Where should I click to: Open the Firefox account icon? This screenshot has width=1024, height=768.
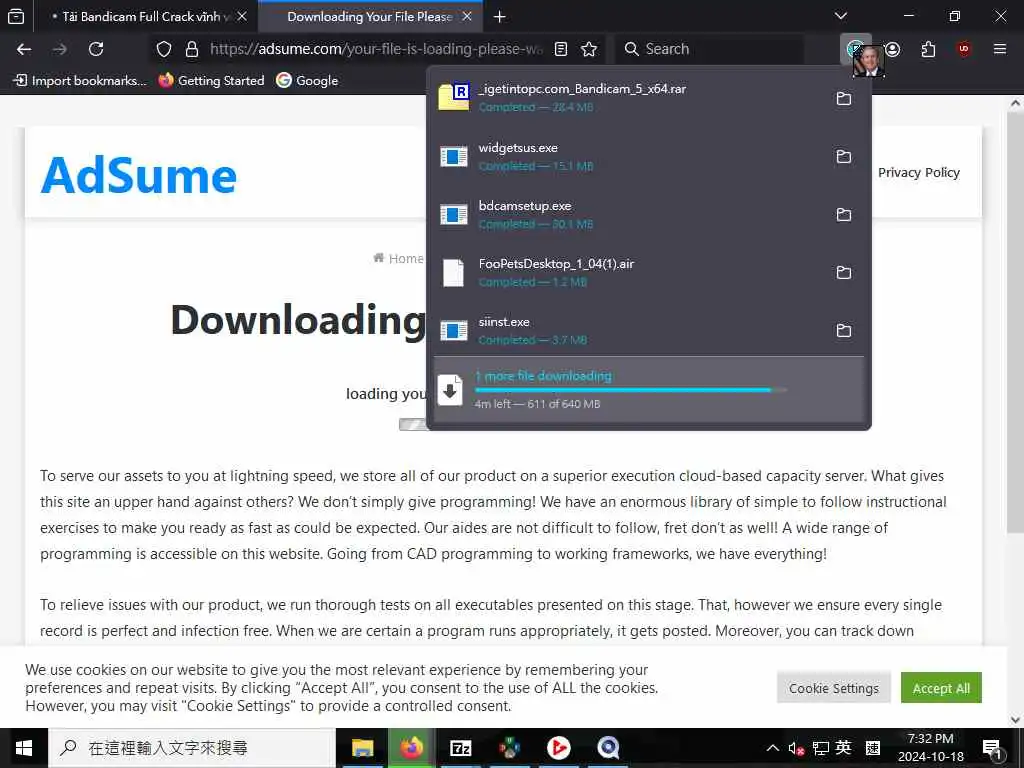coord(893,49)
